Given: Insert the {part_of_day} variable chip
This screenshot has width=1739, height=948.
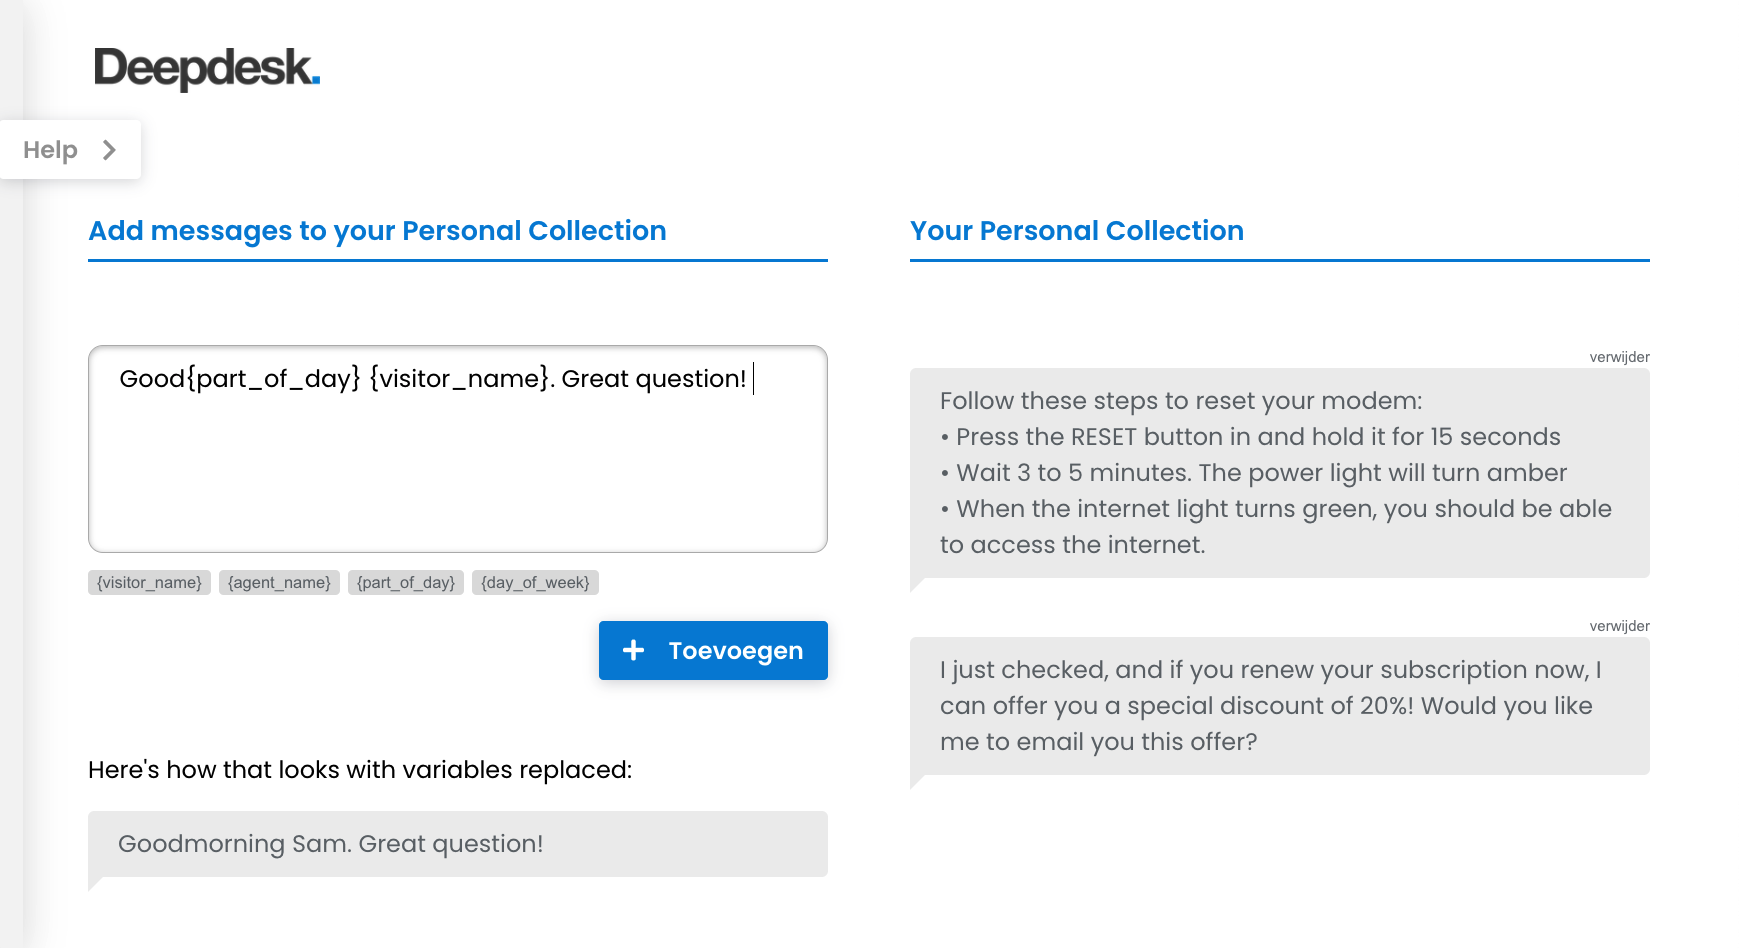Looking at the screenshot, I should pos(406,583).
